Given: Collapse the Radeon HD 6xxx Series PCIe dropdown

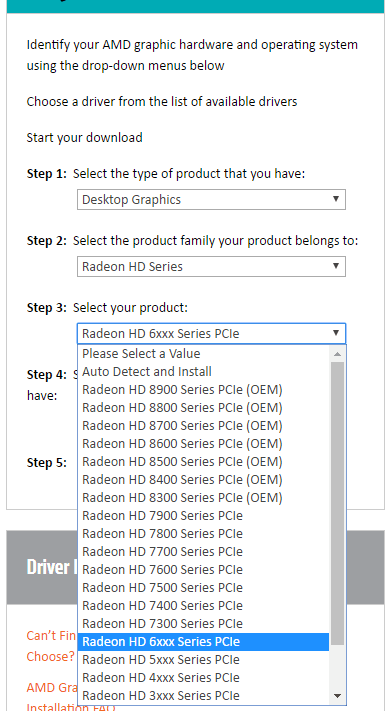Looking at the screenshot, I should pos(211,334).
